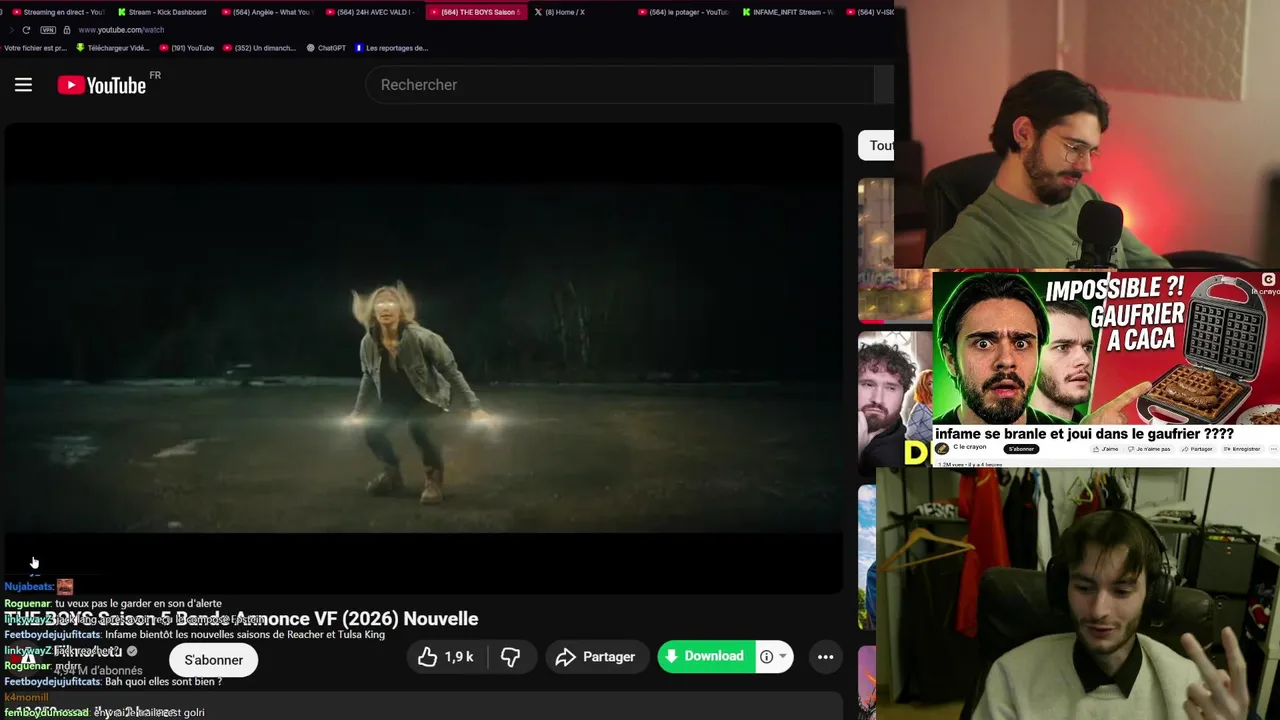Screen dimensions: 1280x720
Task: Switch to the Stream - Kick Dashboard tab
Action: coord(161,12)
